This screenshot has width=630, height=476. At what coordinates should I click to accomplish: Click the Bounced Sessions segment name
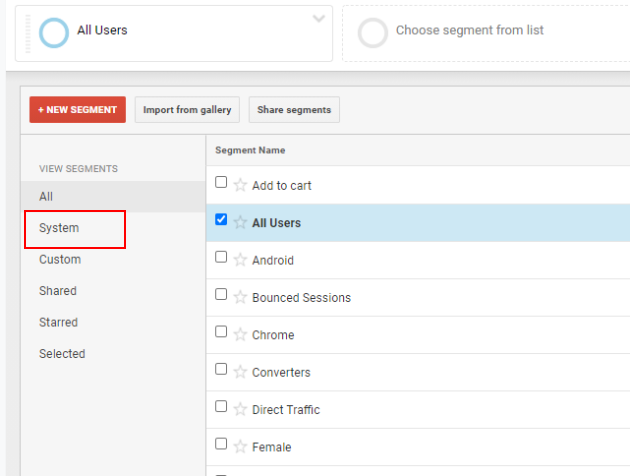[x=301, y=298]
